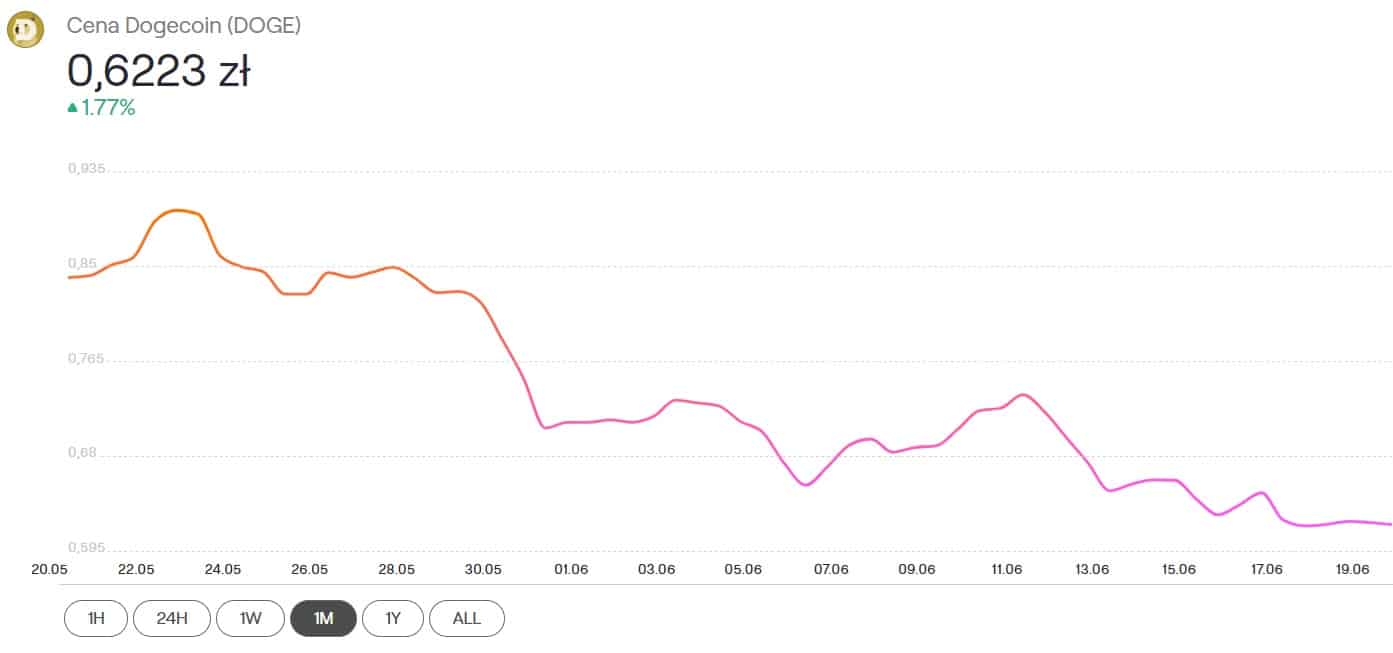
Task: Click the 30.05 date label
Action: (483, 569)
